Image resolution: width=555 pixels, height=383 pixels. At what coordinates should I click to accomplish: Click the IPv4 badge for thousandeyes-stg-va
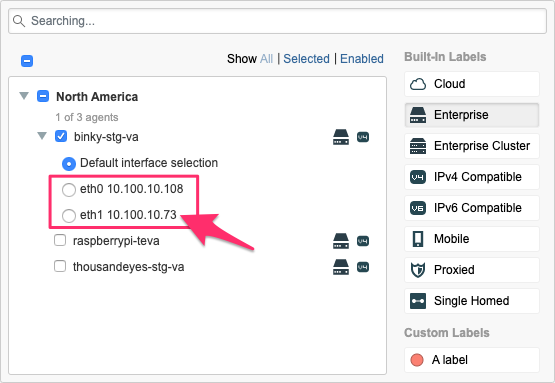[x=363, y=267]
